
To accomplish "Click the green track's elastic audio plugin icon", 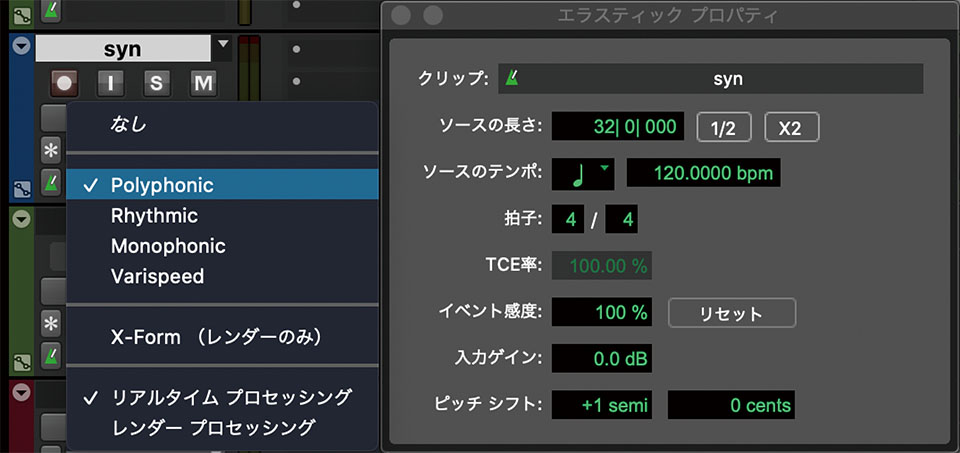I will point(51,355).
